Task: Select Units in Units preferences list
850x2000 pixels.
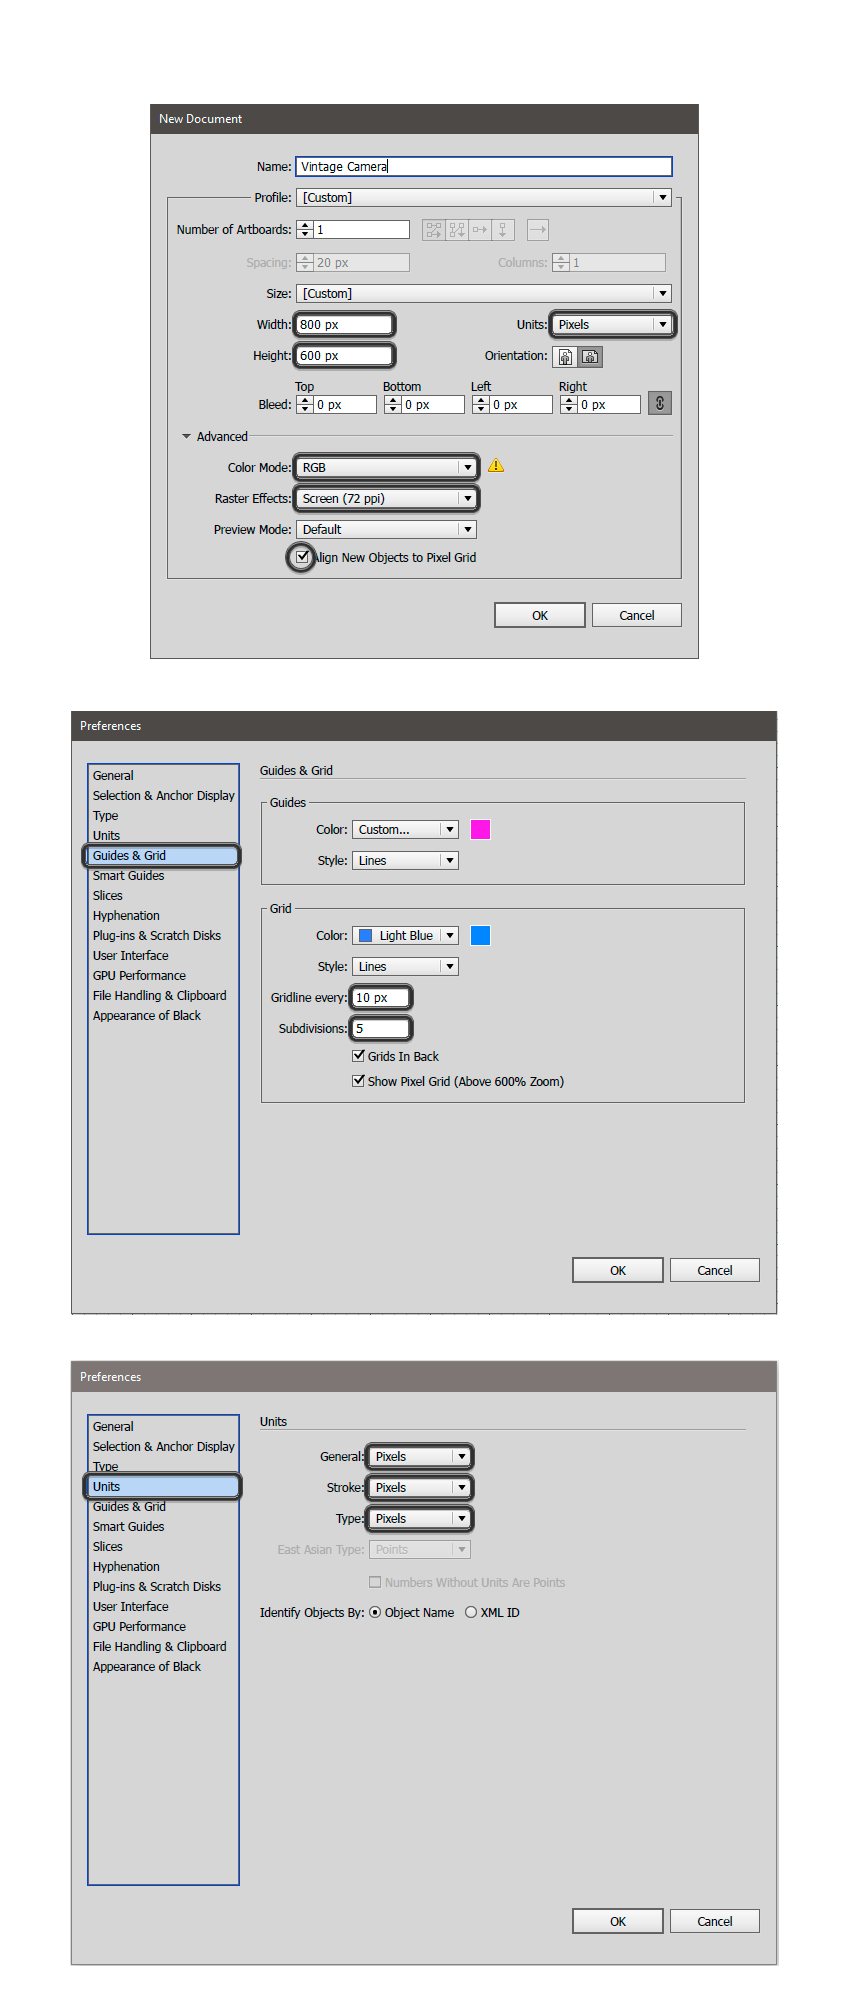Action: pyautogui.click(x=162, y=1486)
